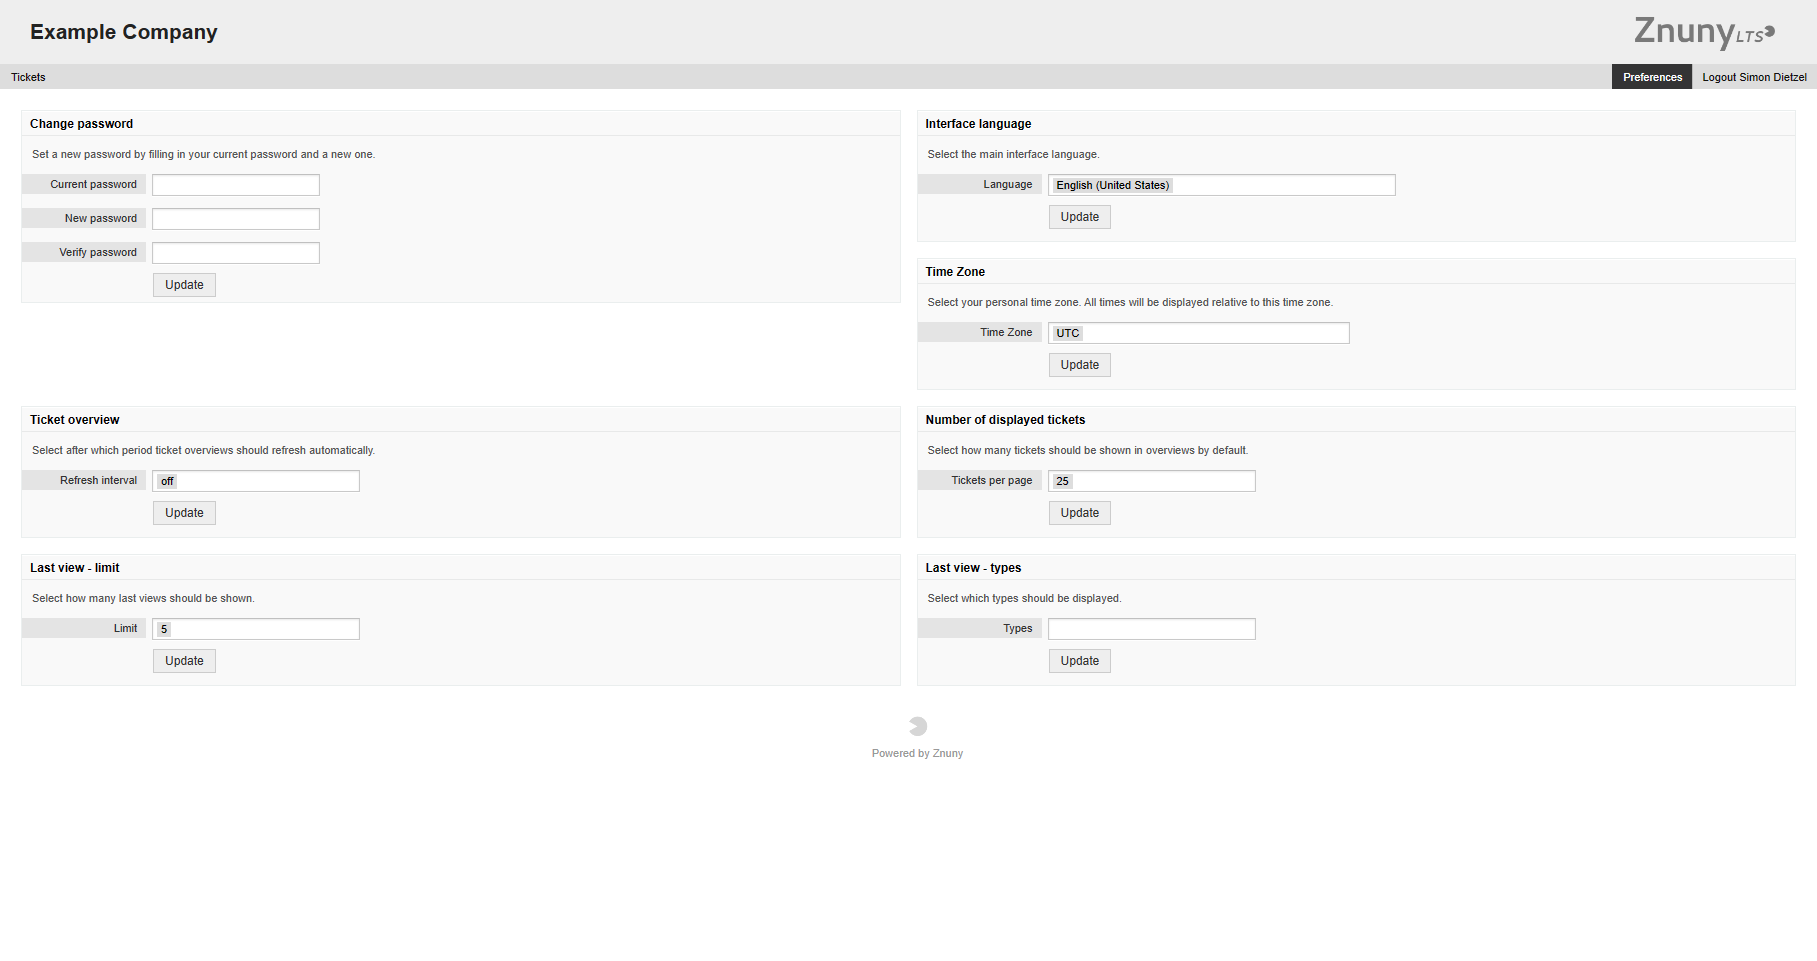Update the ticket overview refresh interval
The height and width of the screenshot is (961, 1817).
click(184, 512)
